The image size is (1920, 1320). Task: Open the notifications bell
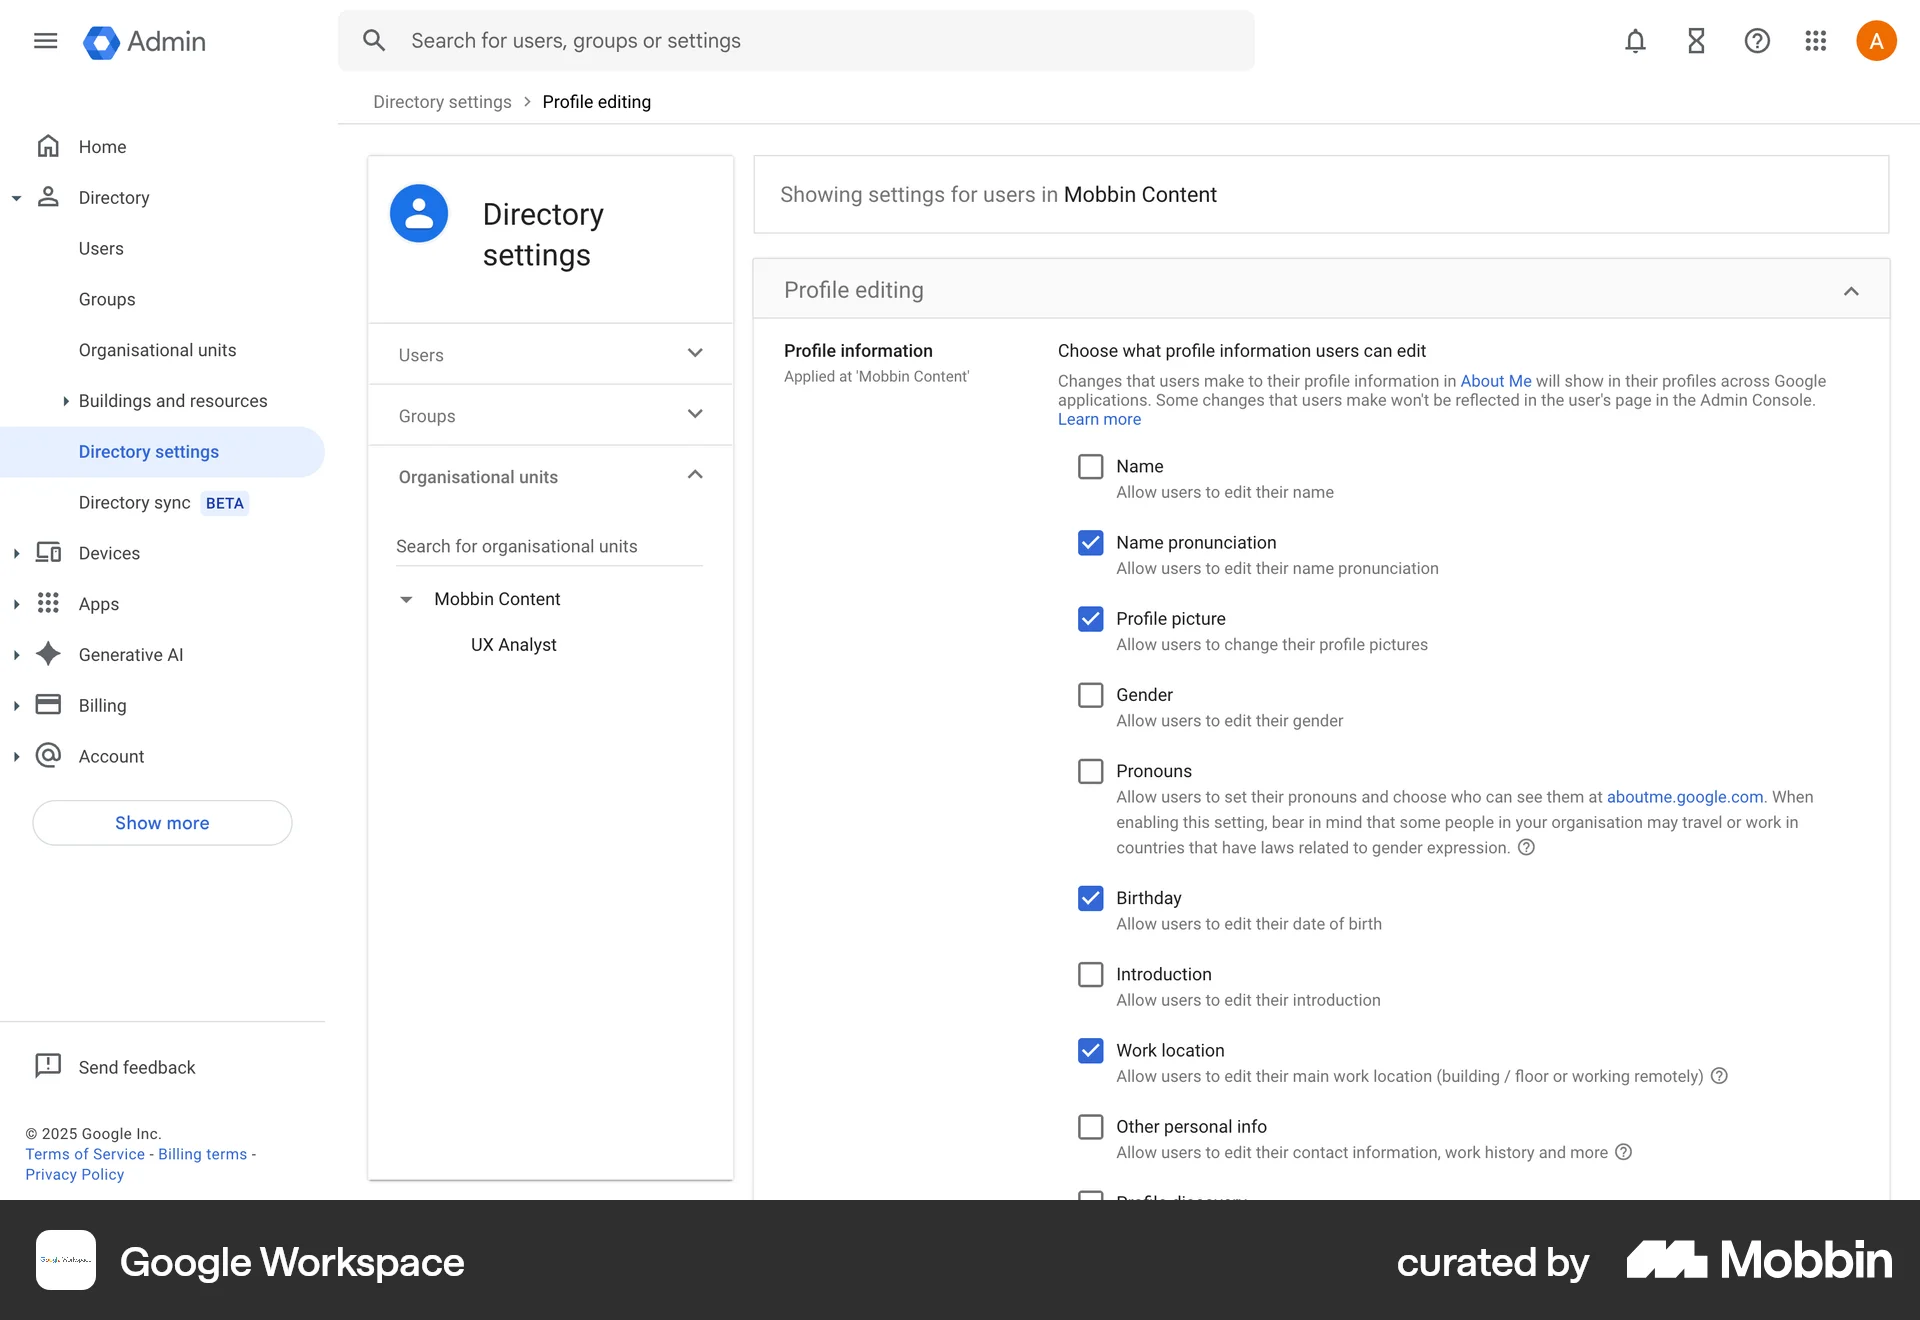click(x=1634, y=40)
